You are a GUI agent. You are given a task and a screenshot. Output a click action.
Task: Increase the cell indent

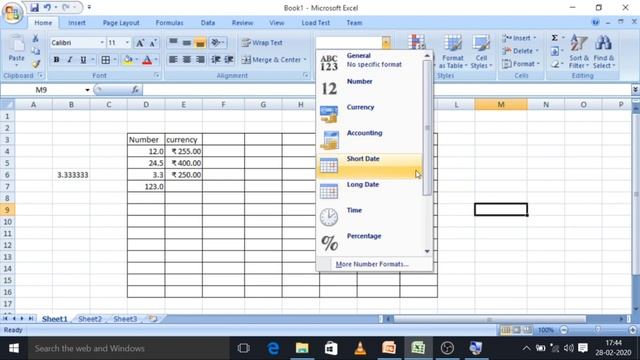point(229,60)
